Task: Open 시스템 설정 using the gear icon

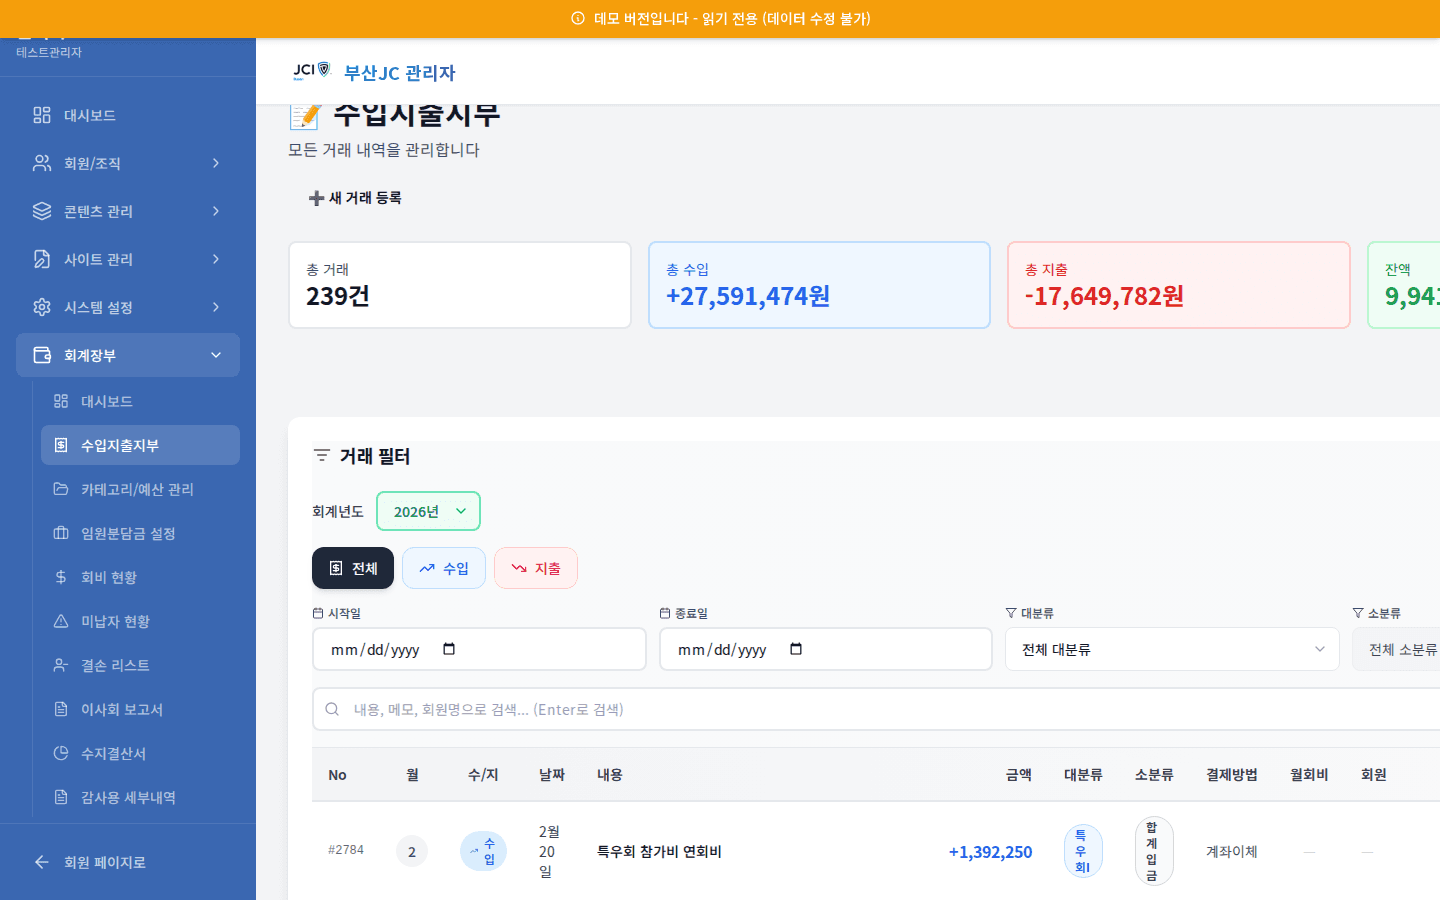Action: 42,307
